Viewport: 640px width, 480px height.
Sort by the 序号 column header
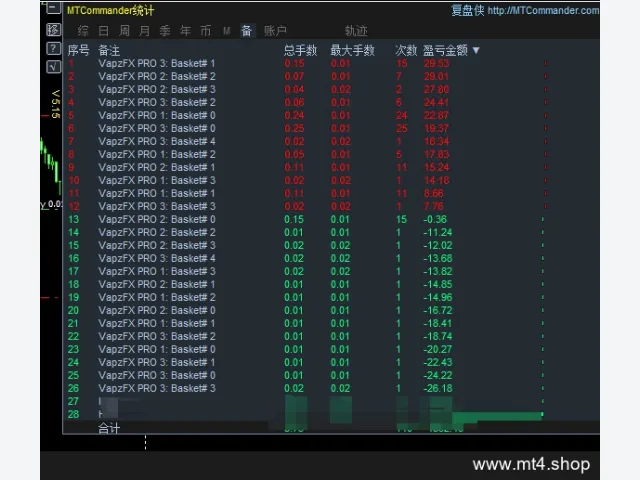(x=78, y=50)
